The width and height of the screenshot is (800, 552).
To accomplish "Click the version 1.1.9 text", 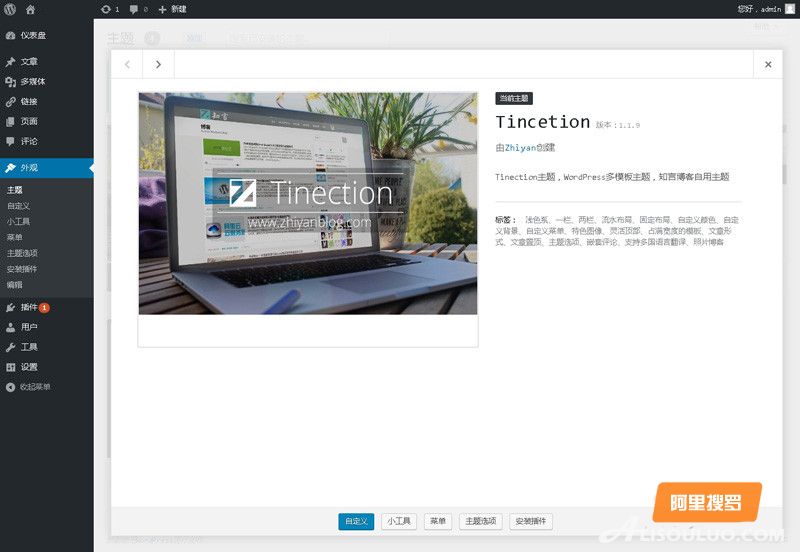I will point(618,125).
